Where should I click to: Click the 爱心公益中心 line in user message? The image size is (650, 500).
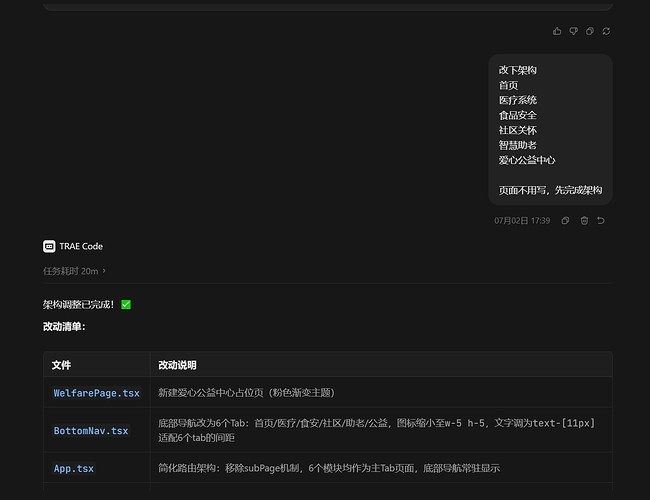[526, 160]
